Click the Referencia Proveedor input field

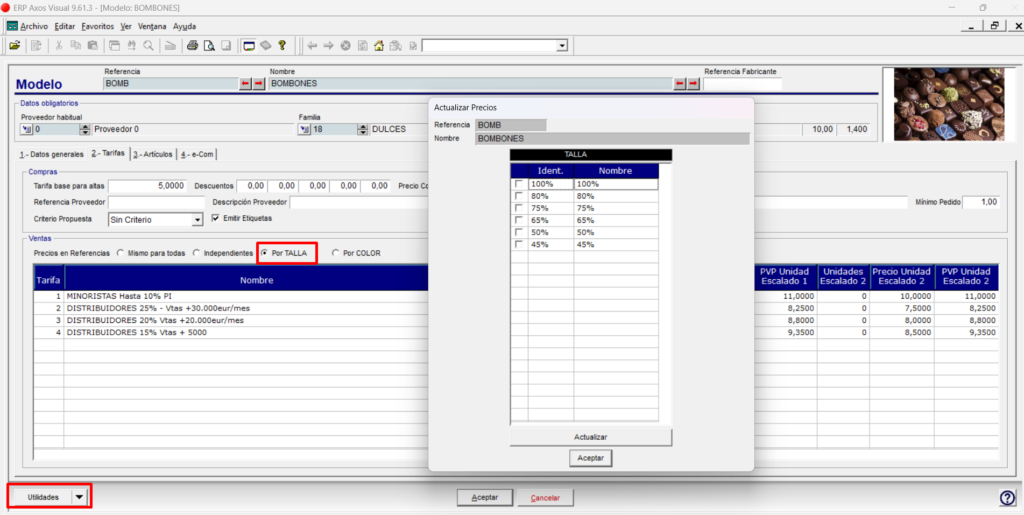pyautogui.click(x=156, y=202)
